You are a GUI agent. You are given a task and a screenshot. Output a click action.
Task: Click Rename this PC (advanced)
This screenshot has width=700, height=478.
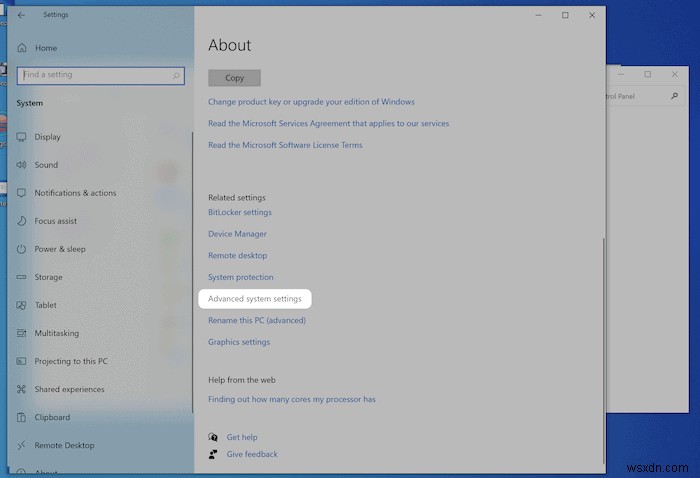pyautogui.click(x=257, y=320)
